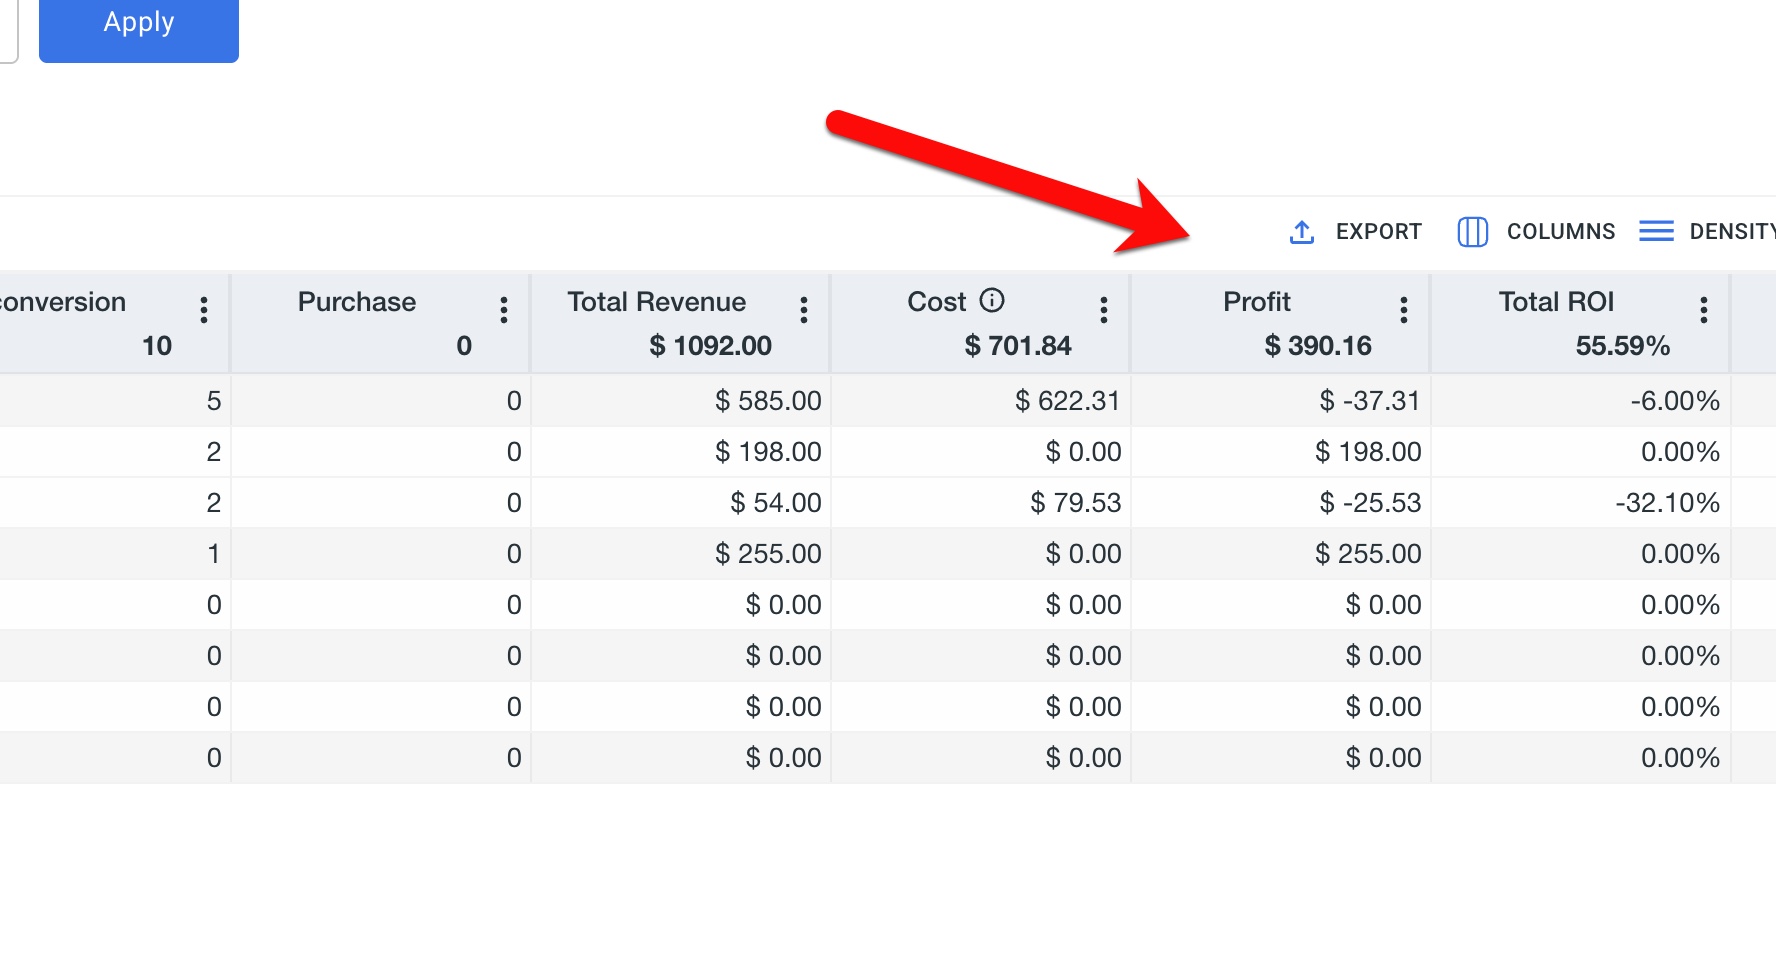Open the Total Revenue column menu
This screenshot has width=1776, height=978.
coord(804,310)
